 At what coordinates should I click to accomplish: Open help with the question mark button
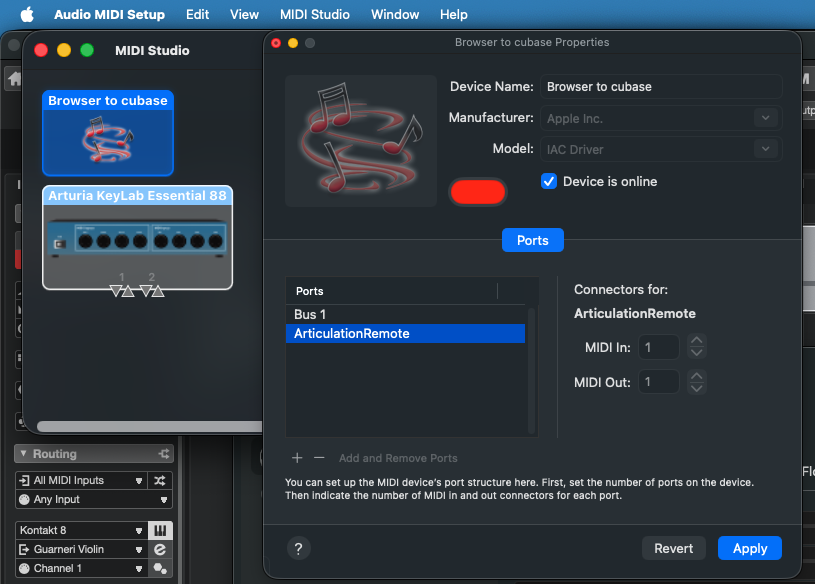point(299,548)
